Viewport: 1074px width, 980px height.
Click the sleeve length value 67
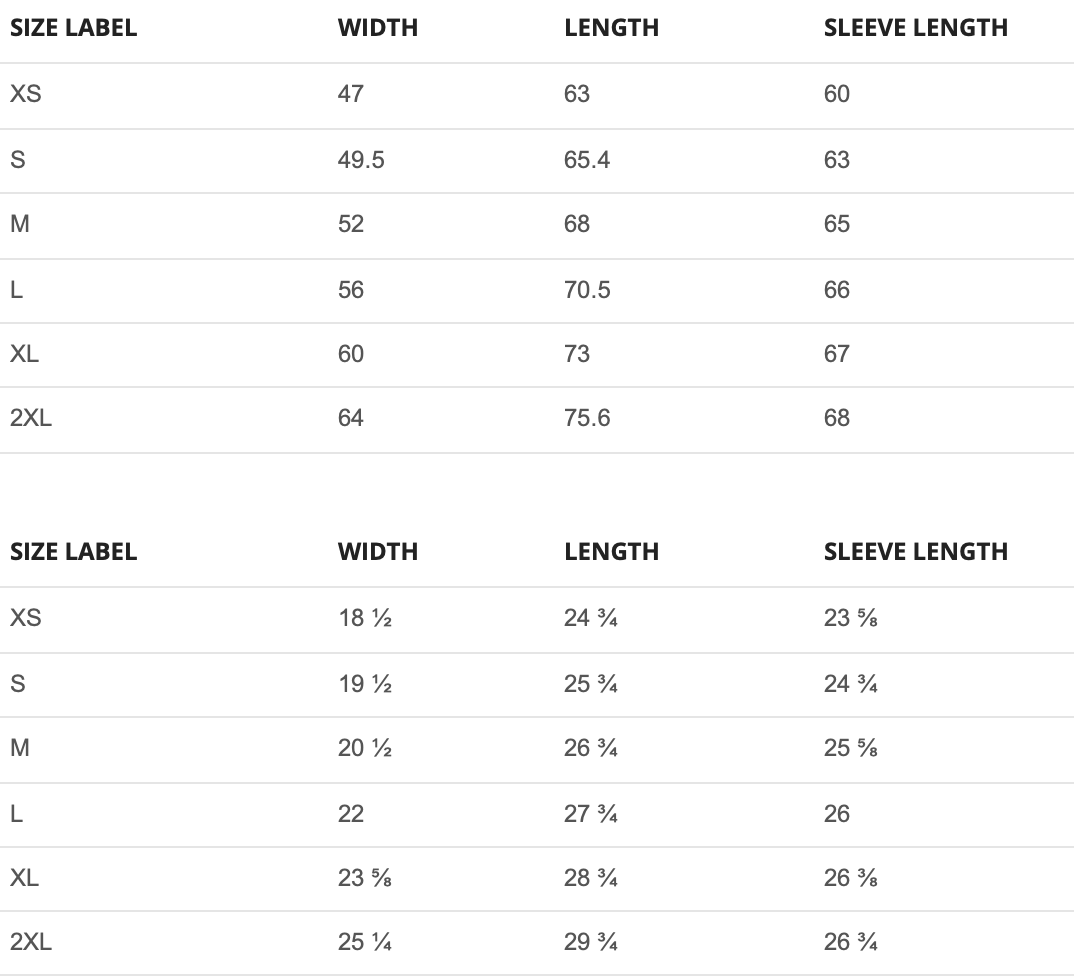[837, 354]
